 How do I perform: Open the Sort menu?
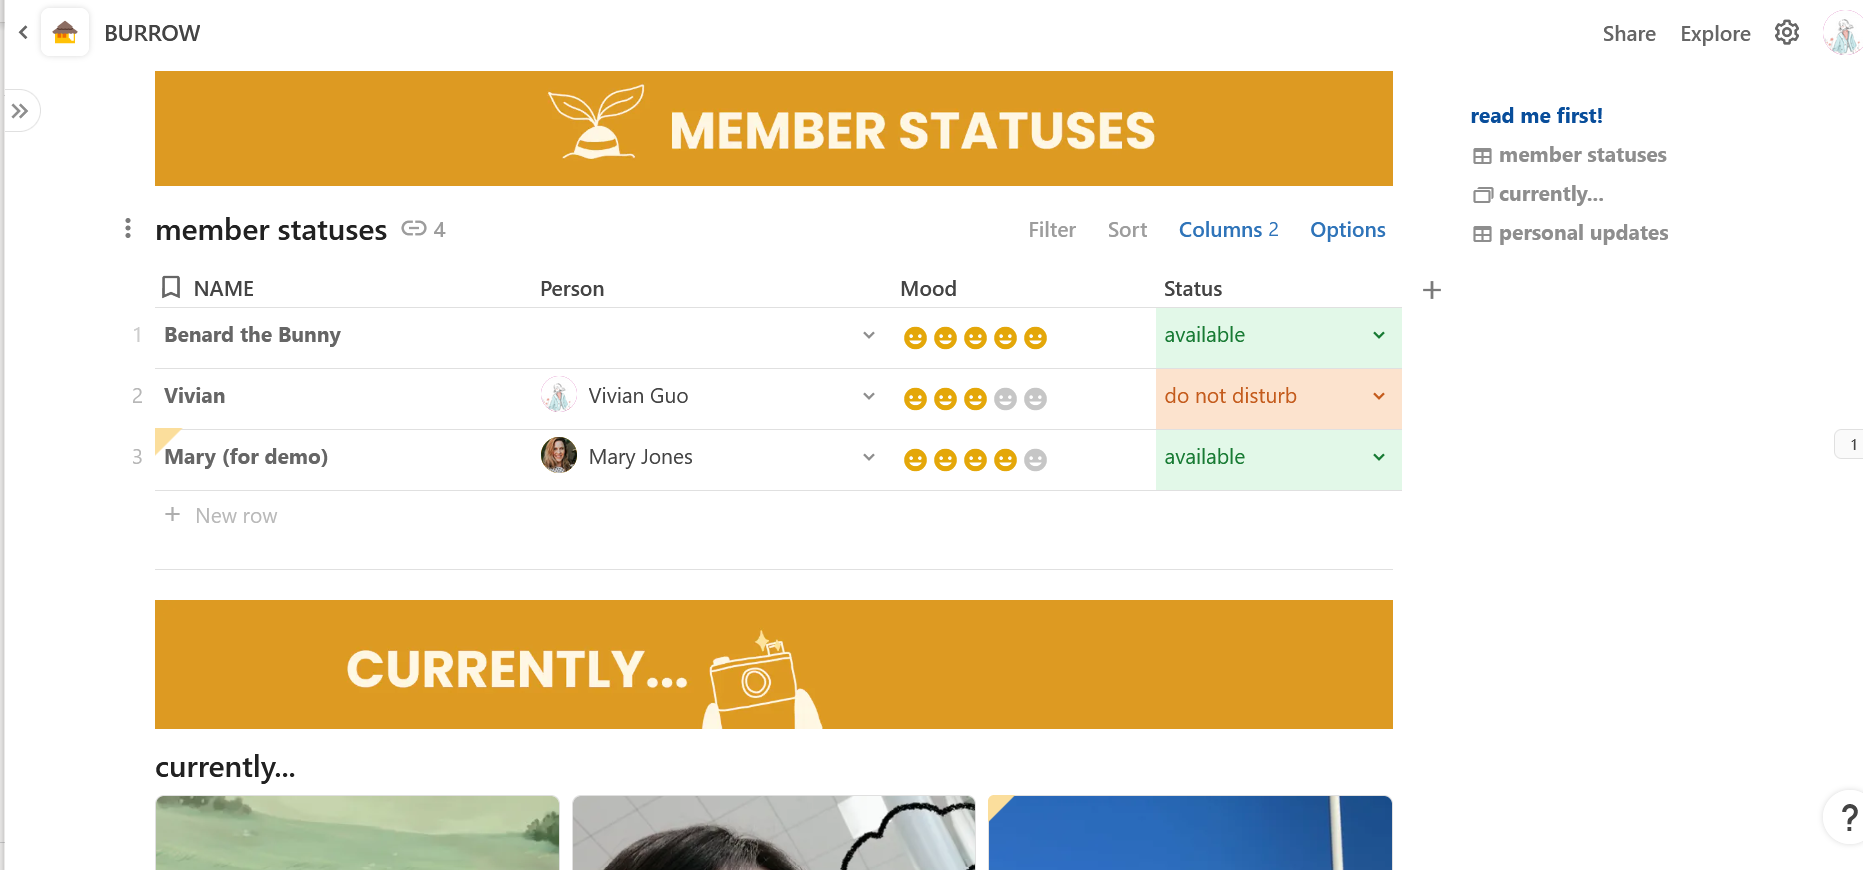point(1127,229)
